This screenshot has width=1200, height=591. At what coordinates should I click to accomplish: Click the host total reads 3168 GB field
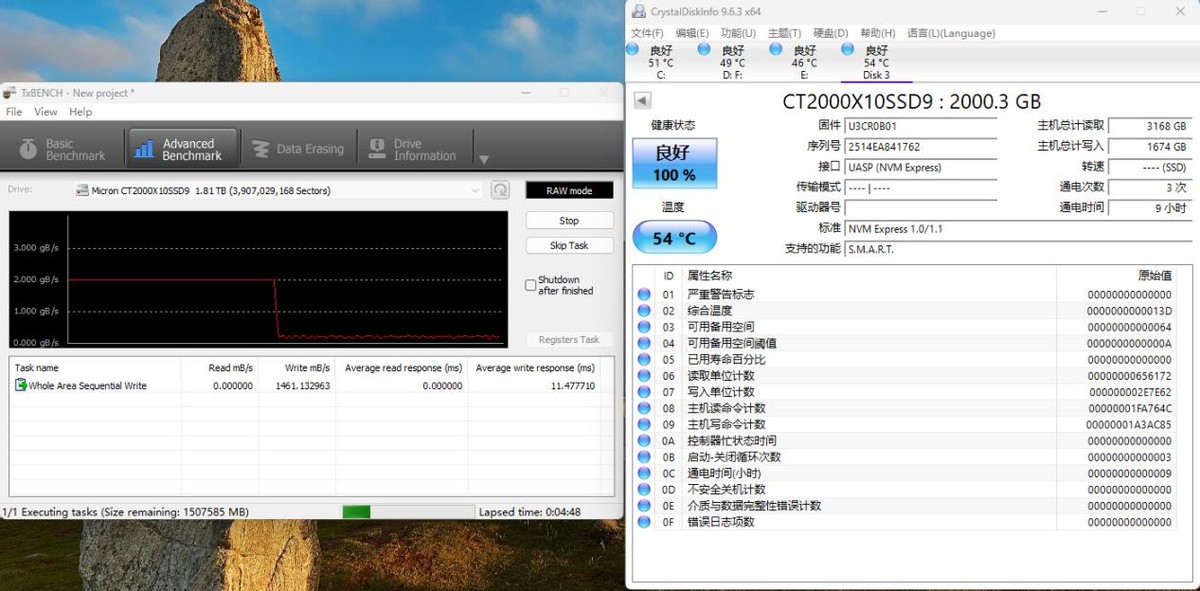(1150, 126)
